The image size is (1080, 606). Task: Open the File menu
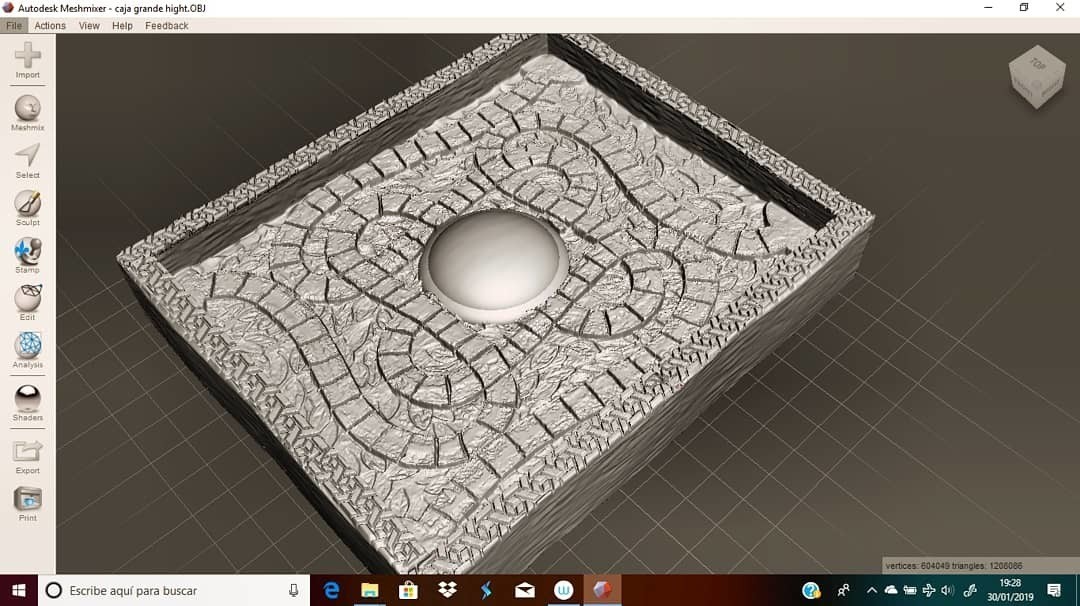pos(14,25)
